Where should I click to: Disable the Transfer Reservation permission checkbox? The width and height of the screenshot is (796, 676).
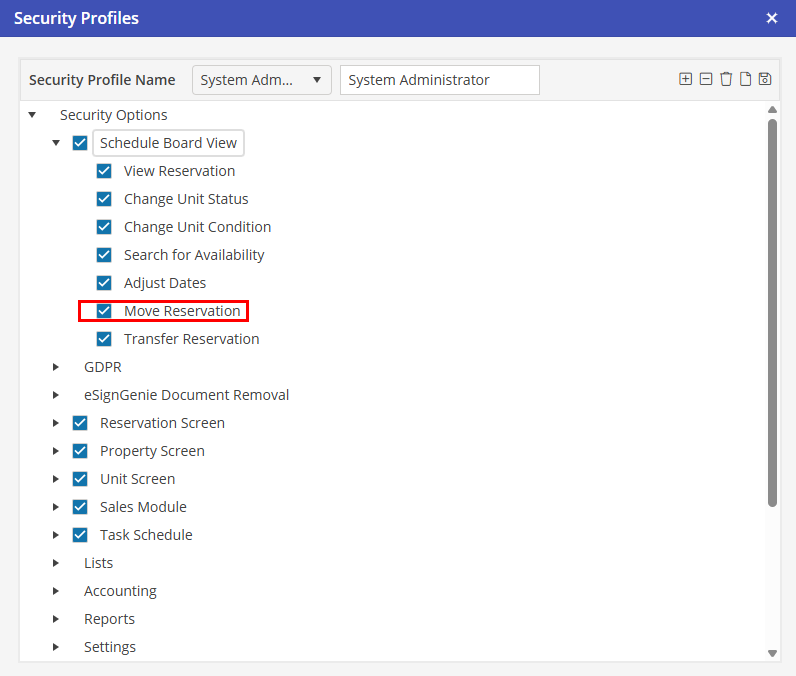click(104, 339)
